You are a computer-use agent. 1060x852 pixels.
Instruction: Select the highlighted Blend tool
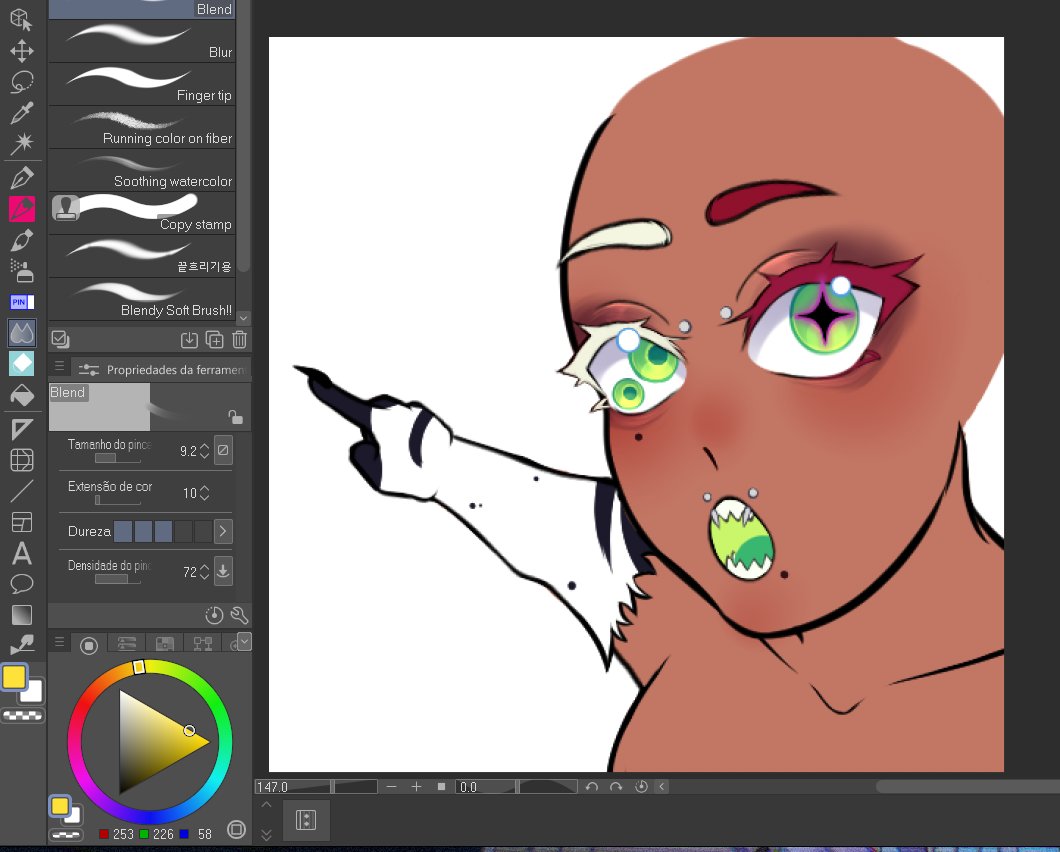pyautogui.click(x=22, y=331)
